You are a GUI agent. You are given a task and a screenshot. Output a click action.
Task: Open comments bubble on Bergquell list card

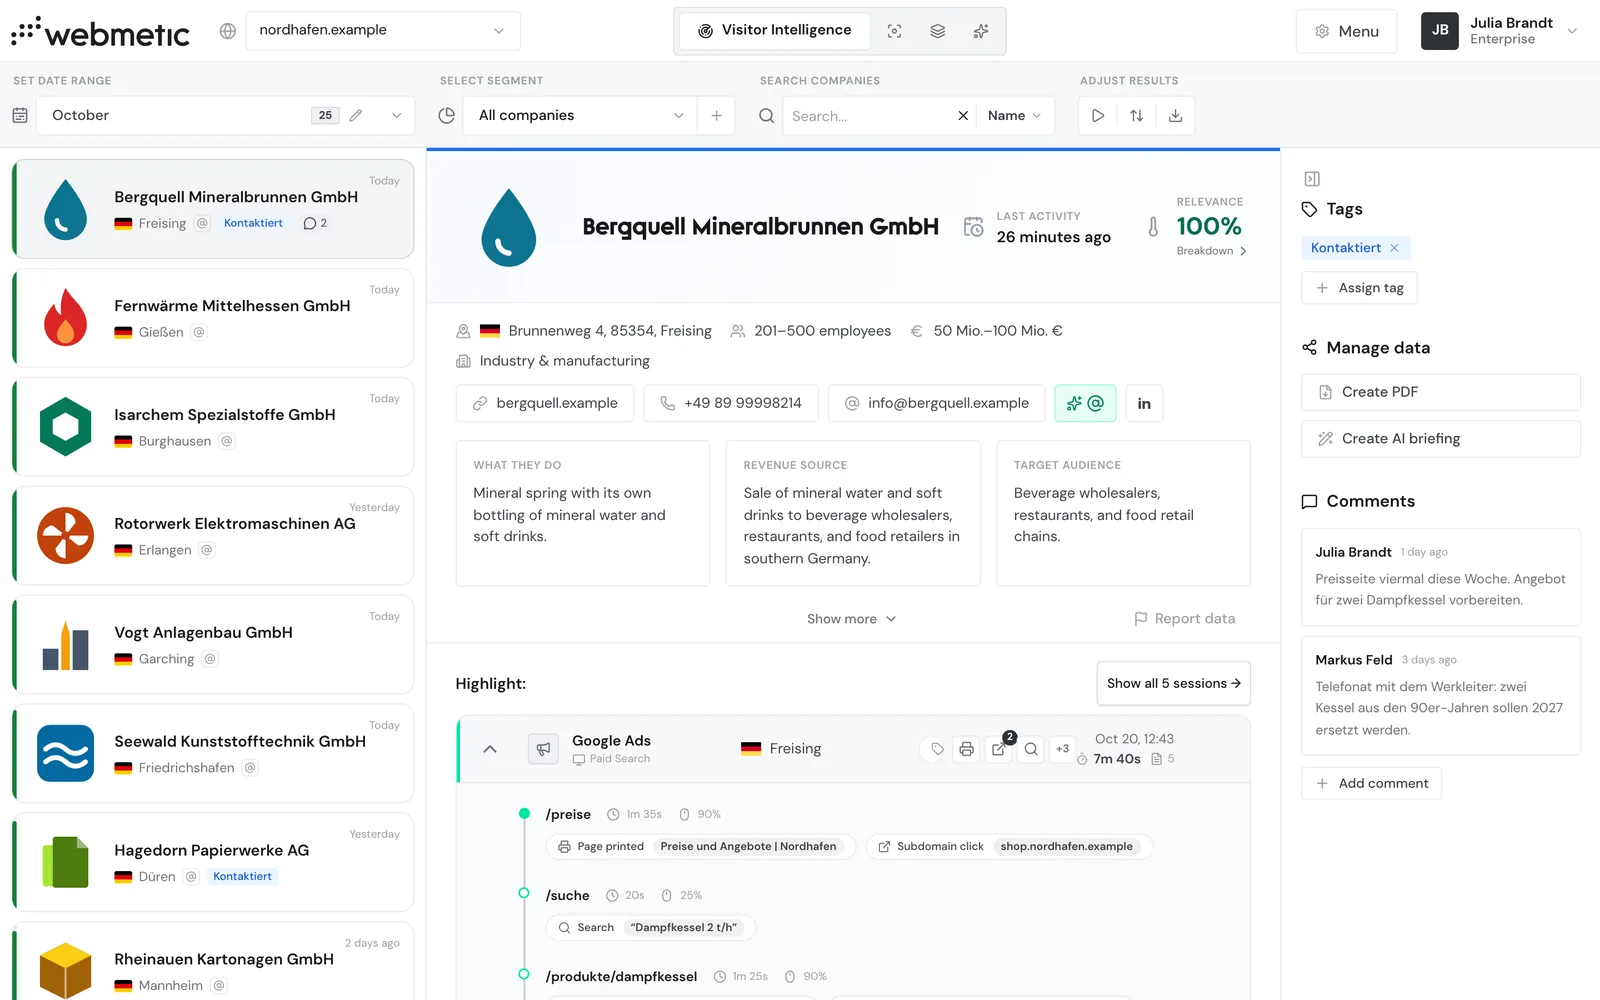tap(315, 223)
